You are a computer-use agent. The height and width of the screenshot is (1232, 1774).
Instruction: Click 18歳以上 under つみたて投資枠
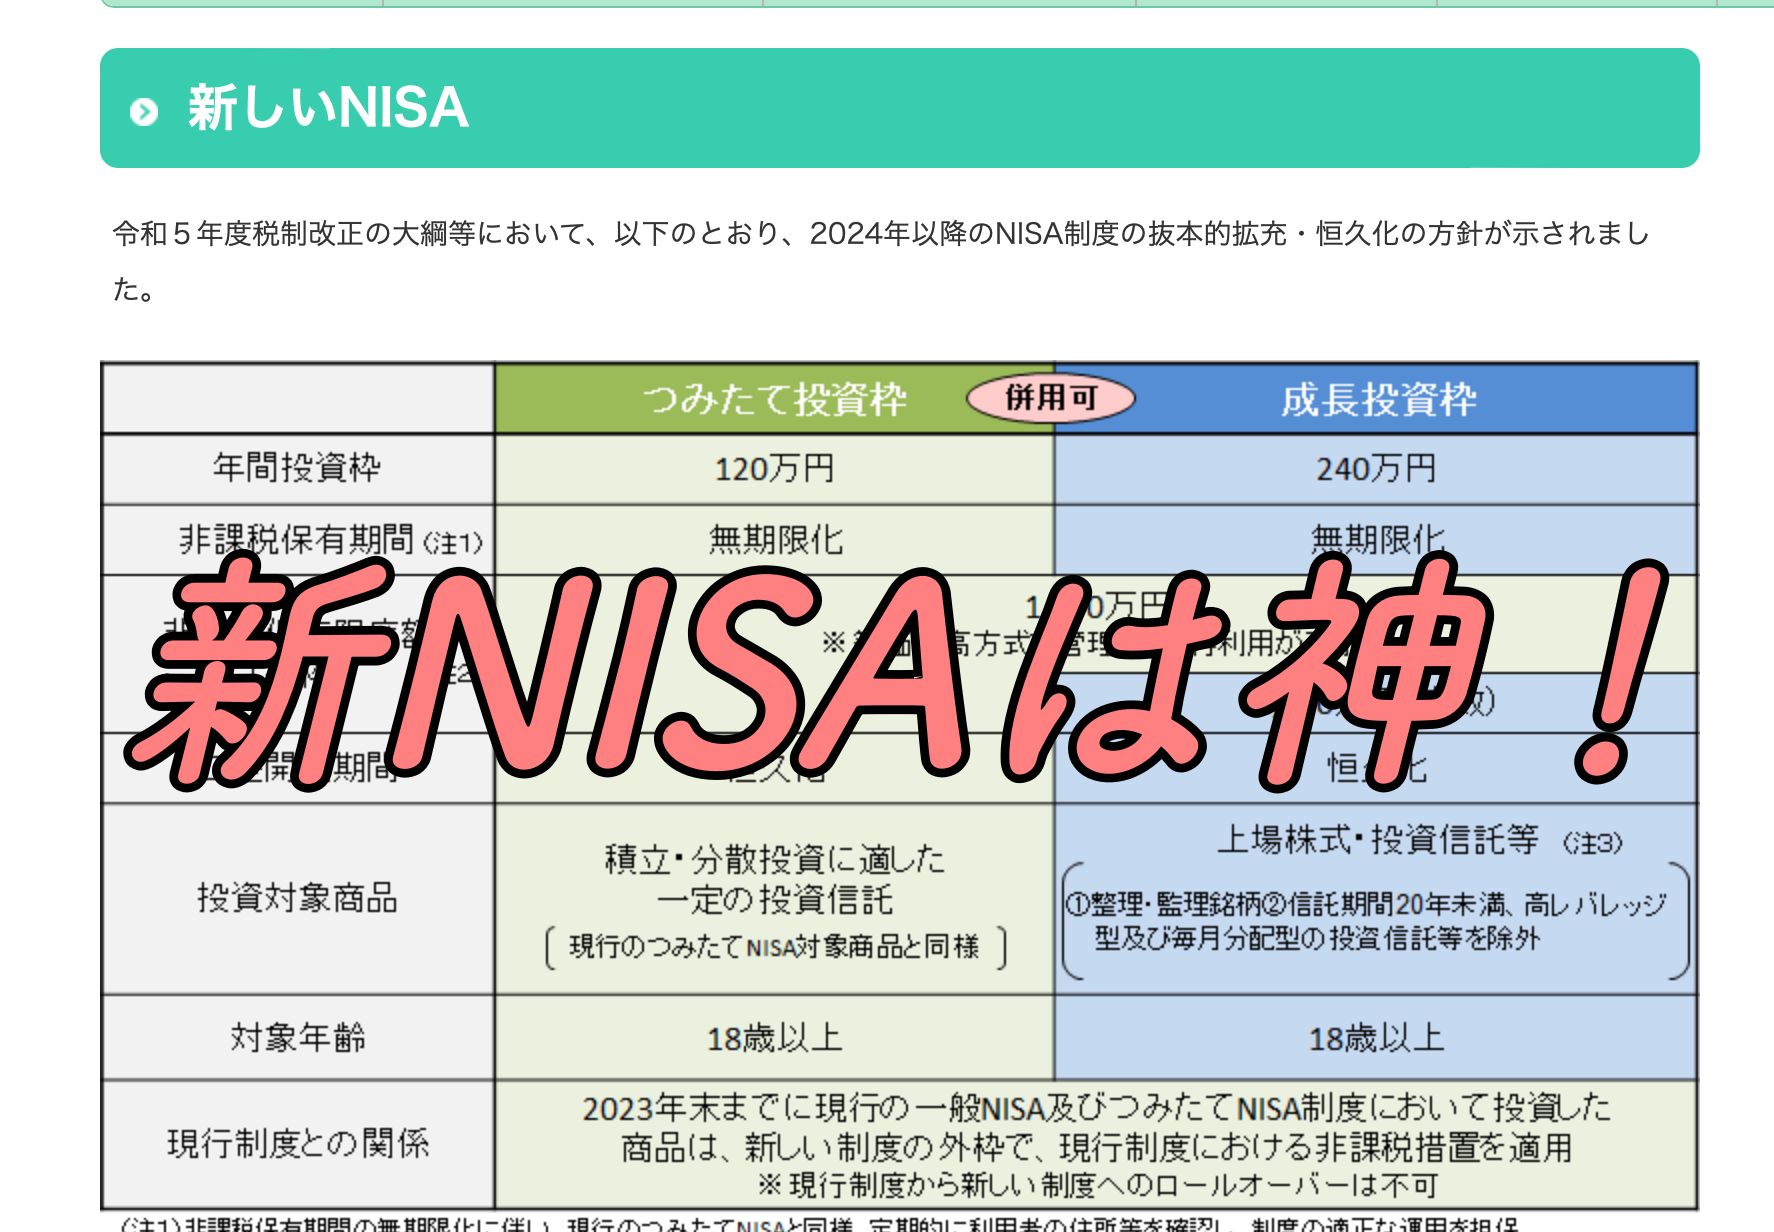pyautogui.click(x=774, y=1039)
